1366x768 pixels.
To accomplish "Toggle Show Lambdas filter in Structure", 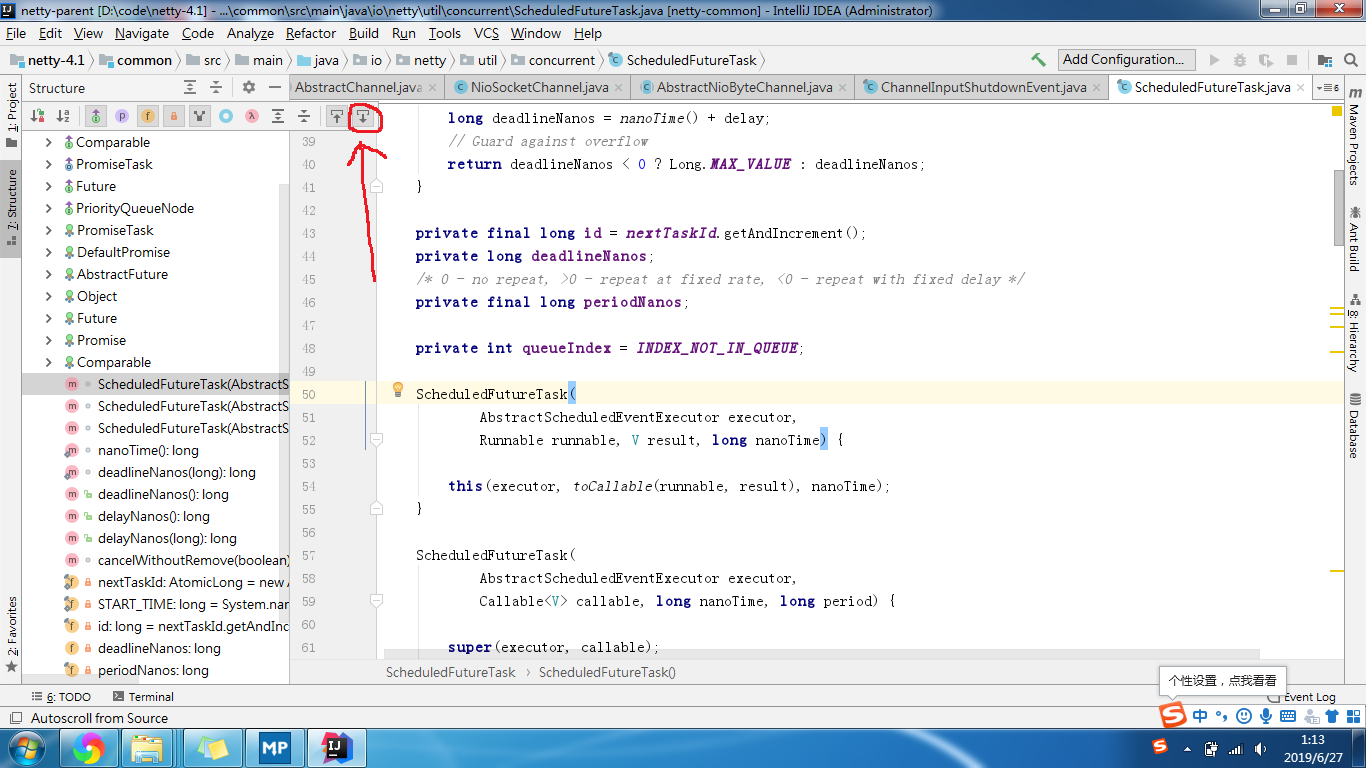I will (252, 116).
